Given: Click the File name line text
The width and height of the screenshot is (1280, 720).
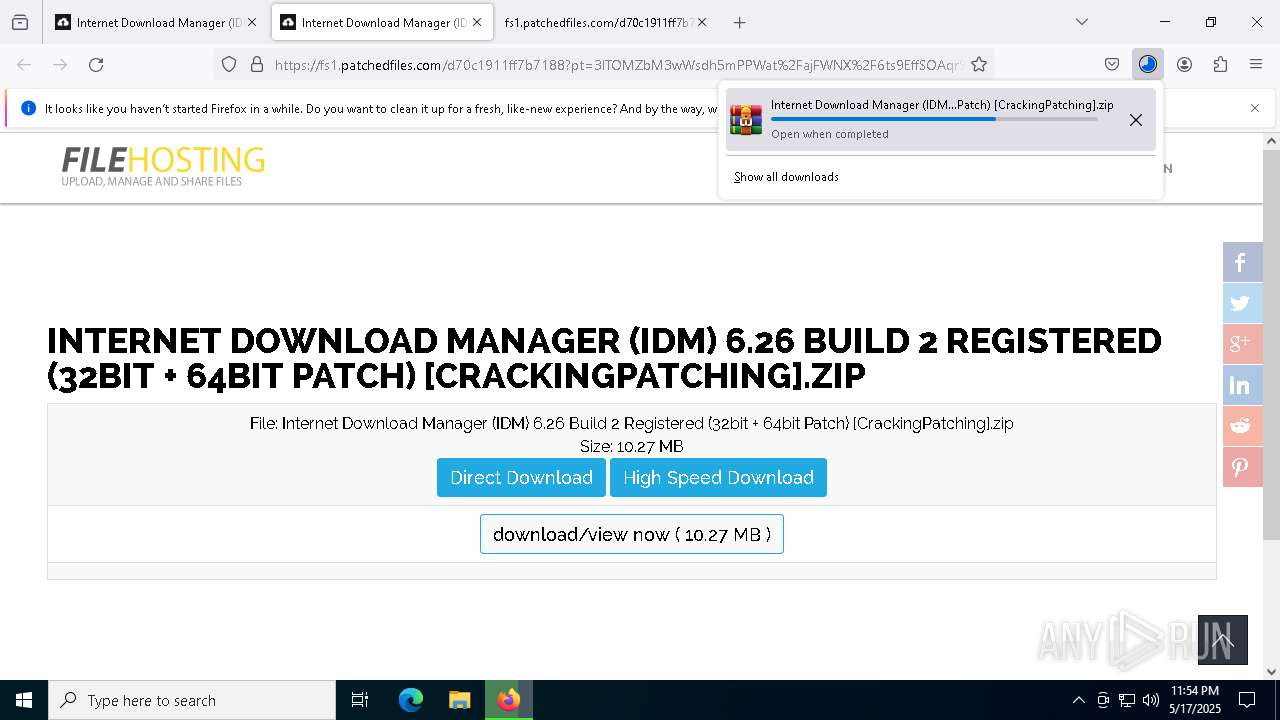Looking at the screenshot, I should coord(632,423).
